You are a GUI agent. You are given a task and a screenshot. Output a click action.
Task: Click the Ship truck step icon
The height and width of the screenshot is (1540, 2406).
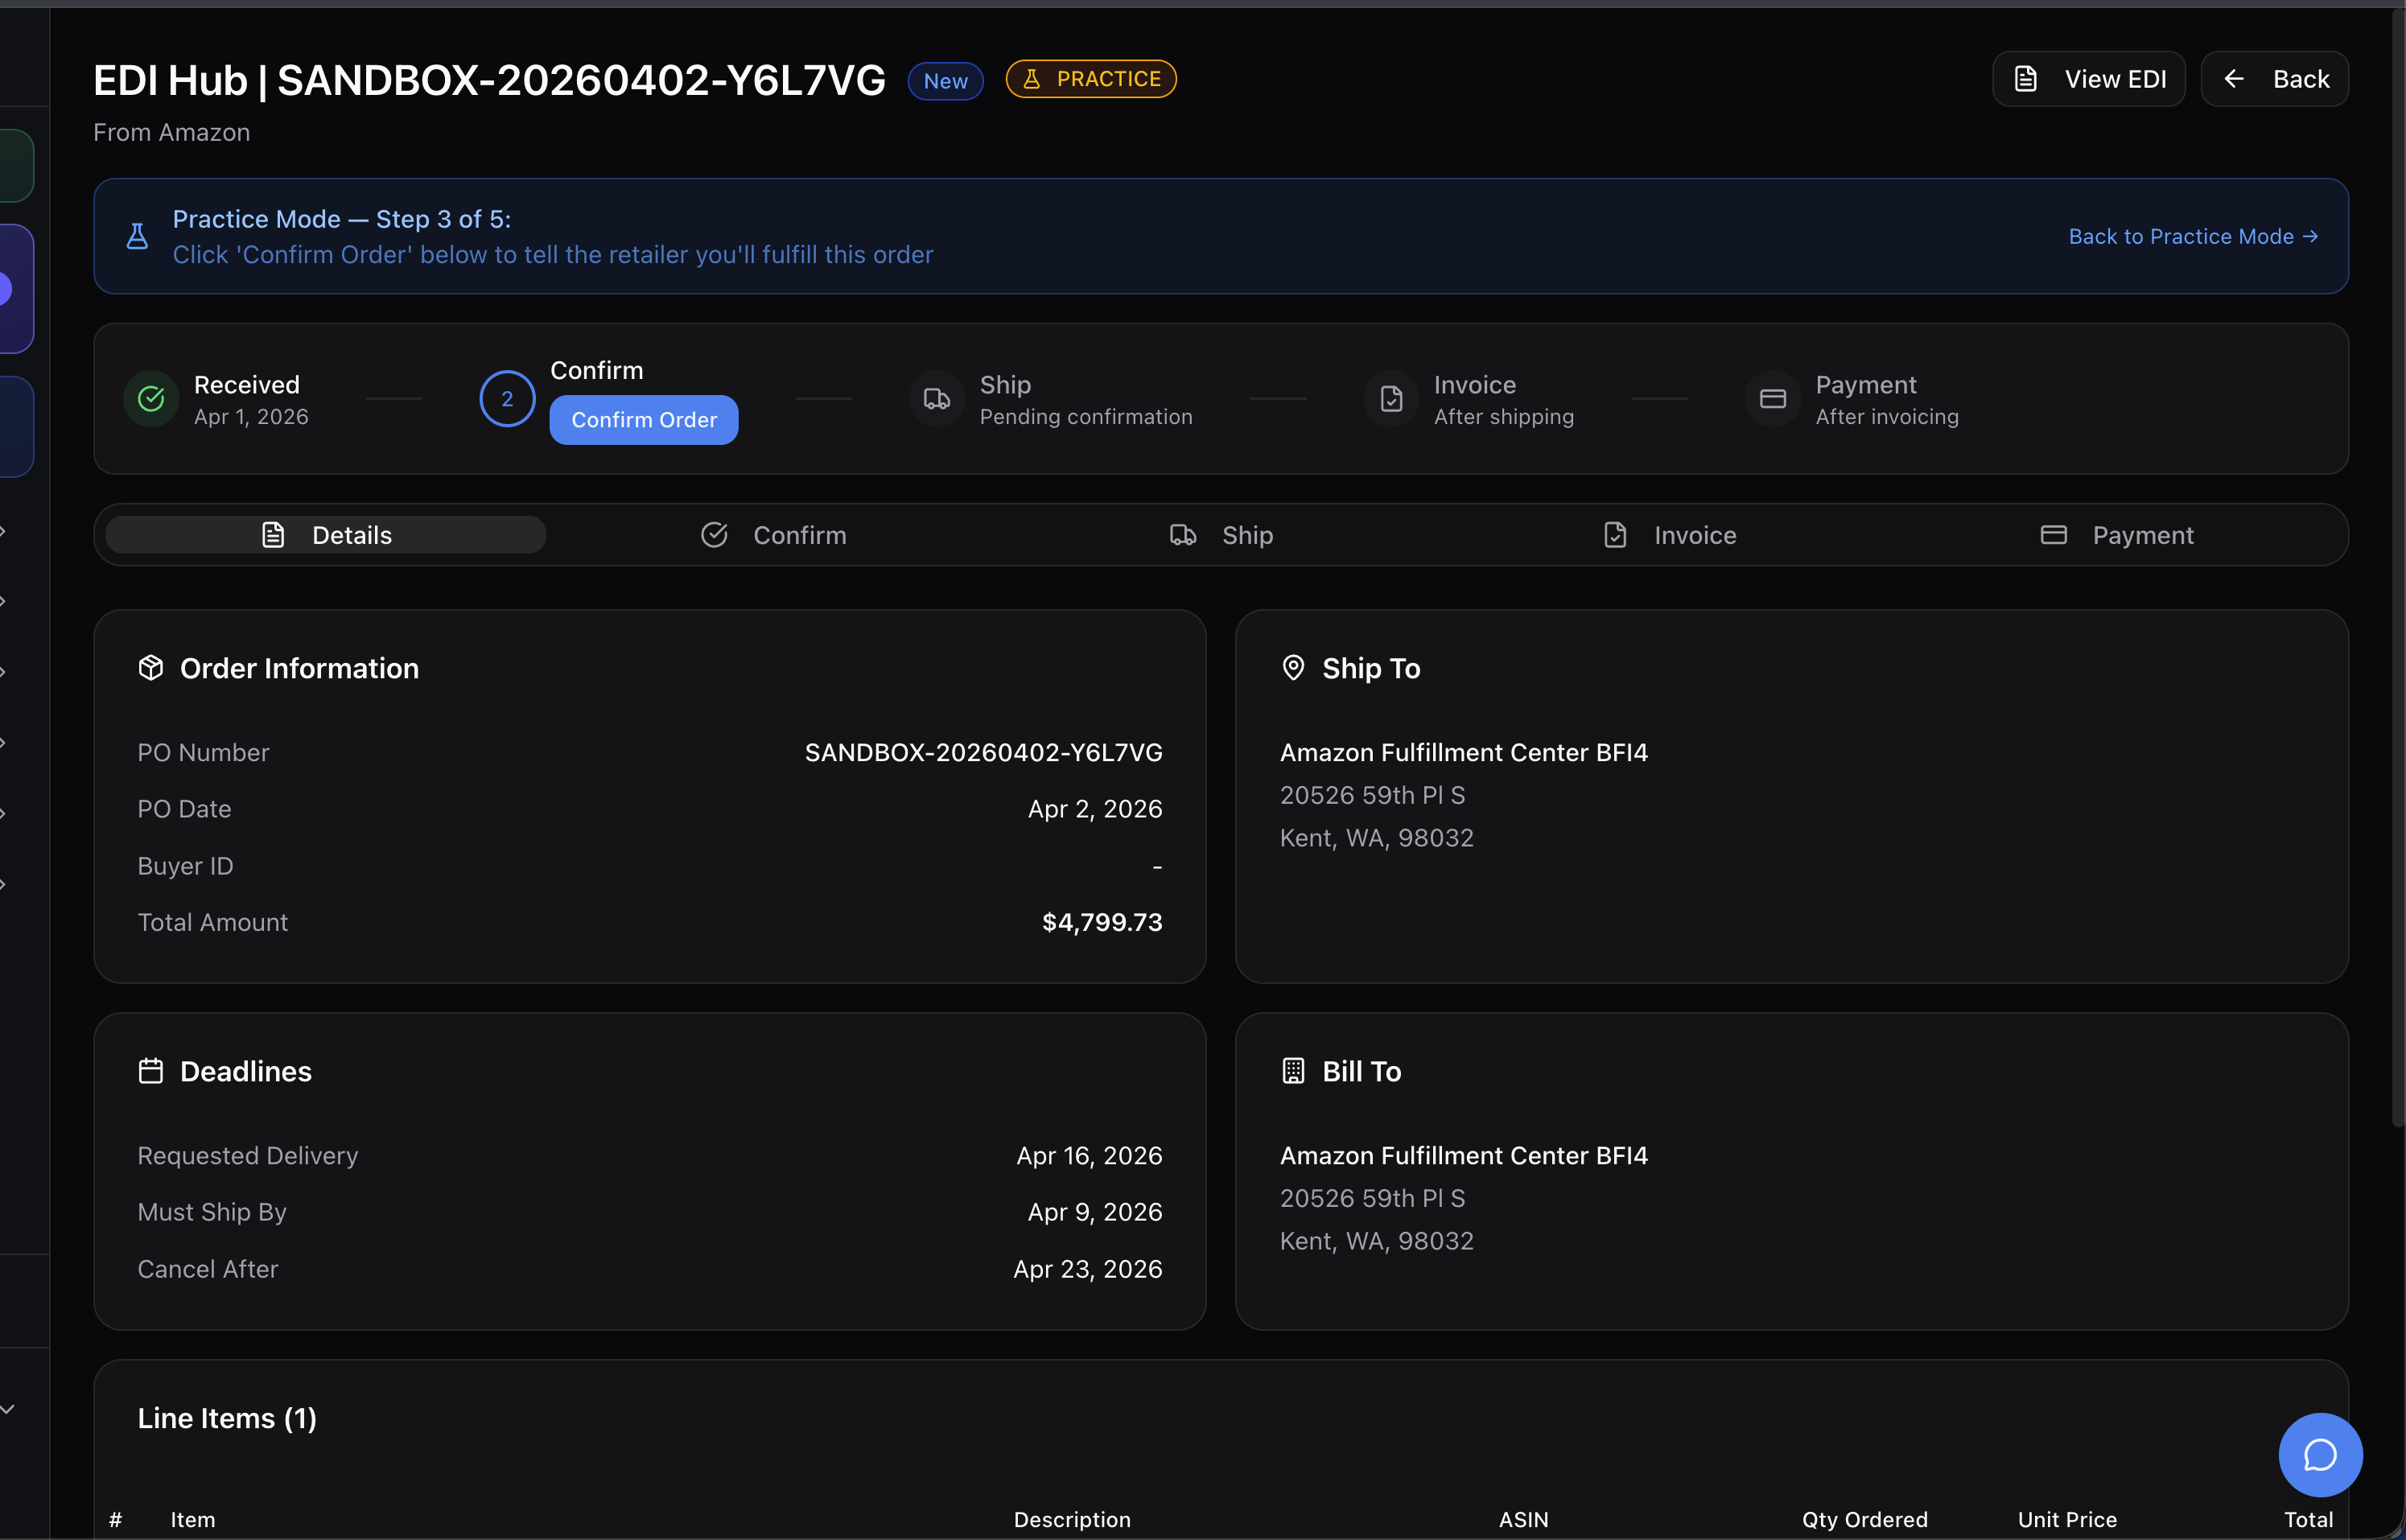click(937, 399)
